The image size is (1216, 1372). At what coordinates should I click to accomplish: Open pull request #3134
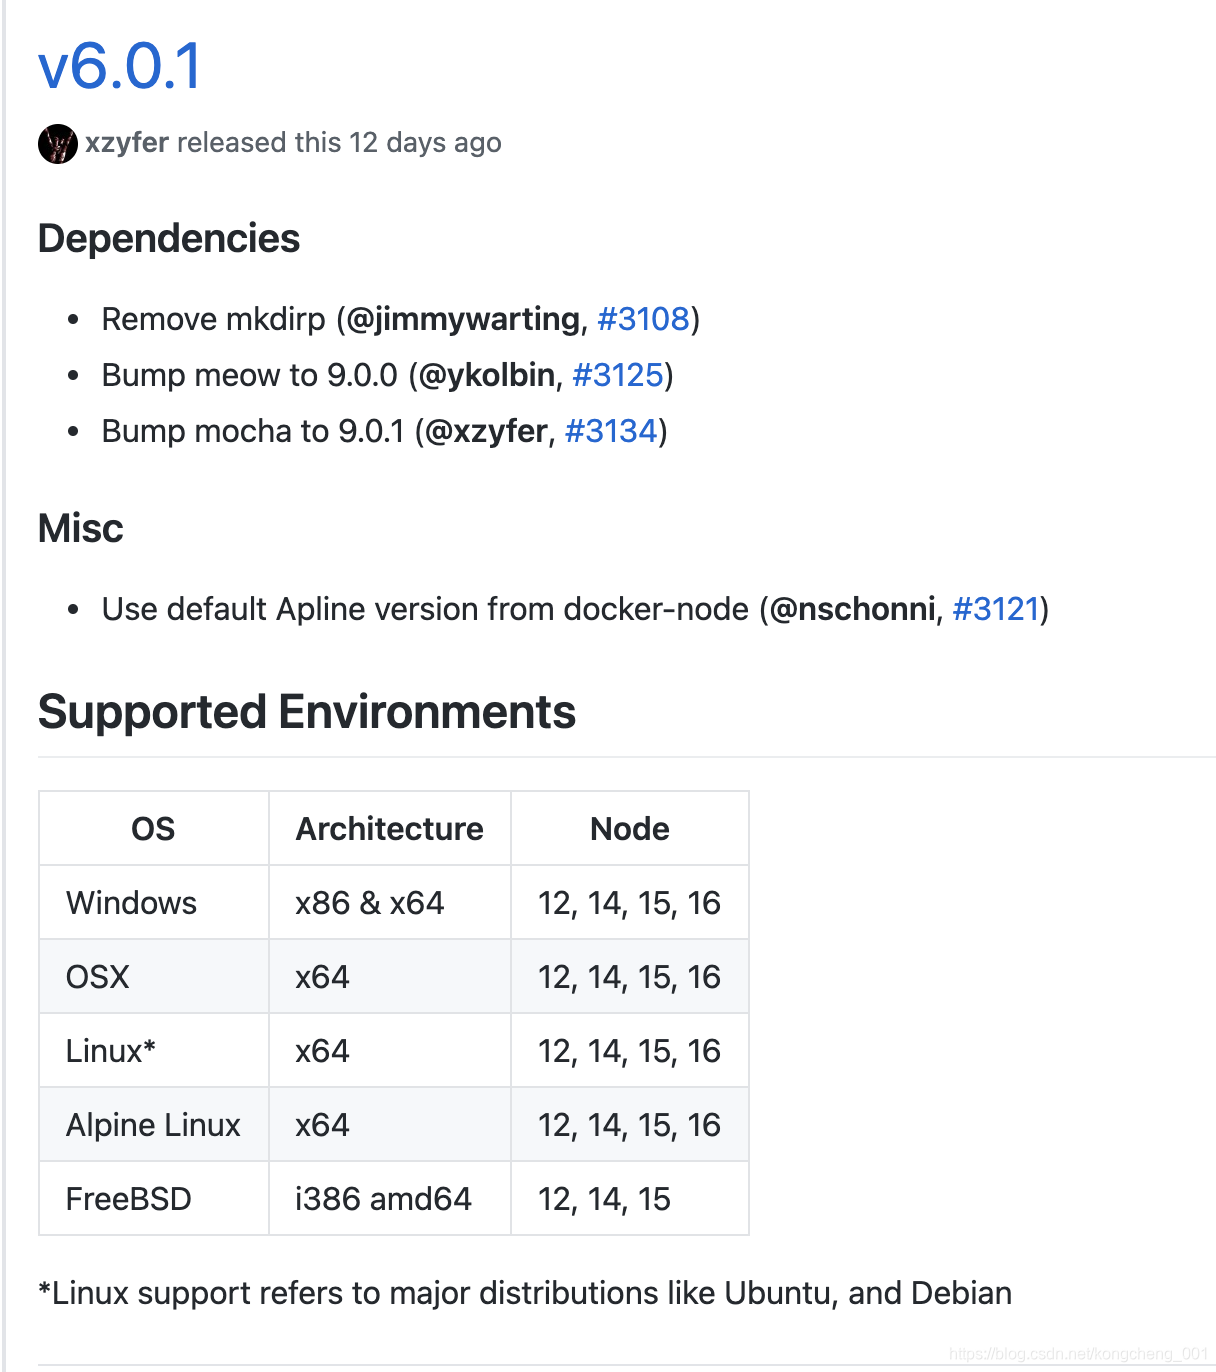[611, 431]
